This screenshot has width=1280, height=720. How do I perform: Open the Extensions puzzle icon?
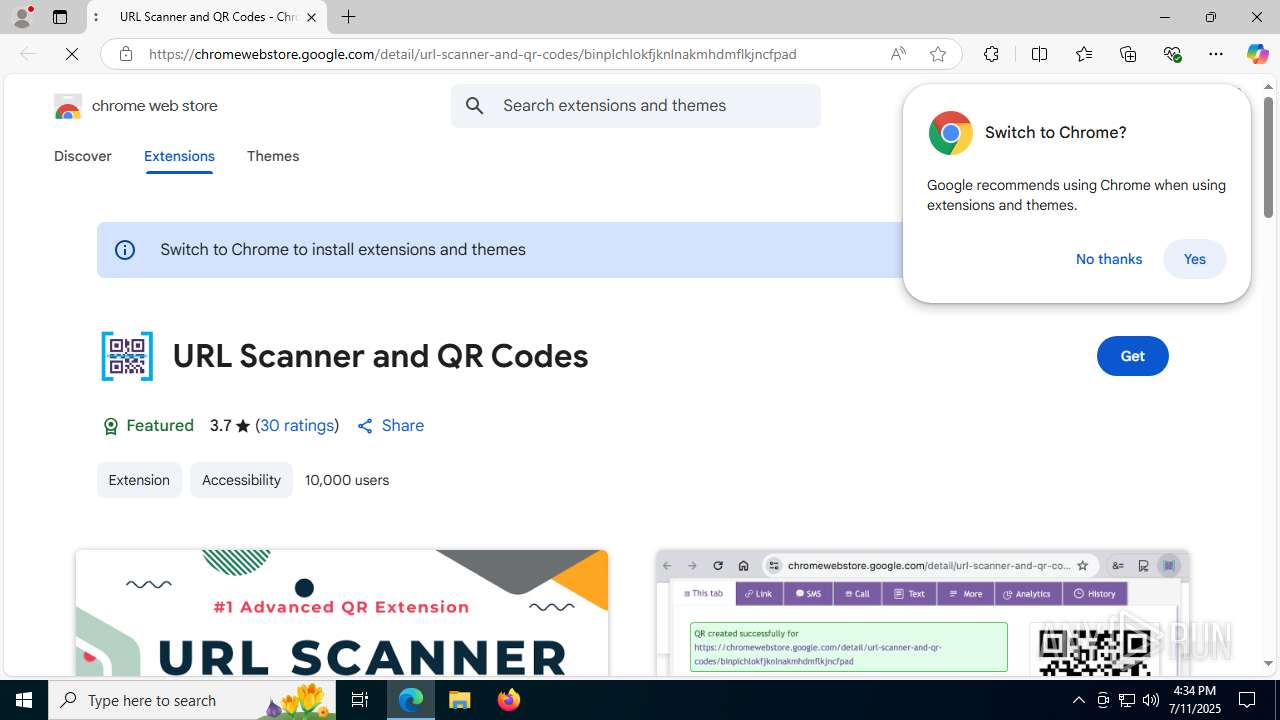pyautogui.click(x=991, y=54)
